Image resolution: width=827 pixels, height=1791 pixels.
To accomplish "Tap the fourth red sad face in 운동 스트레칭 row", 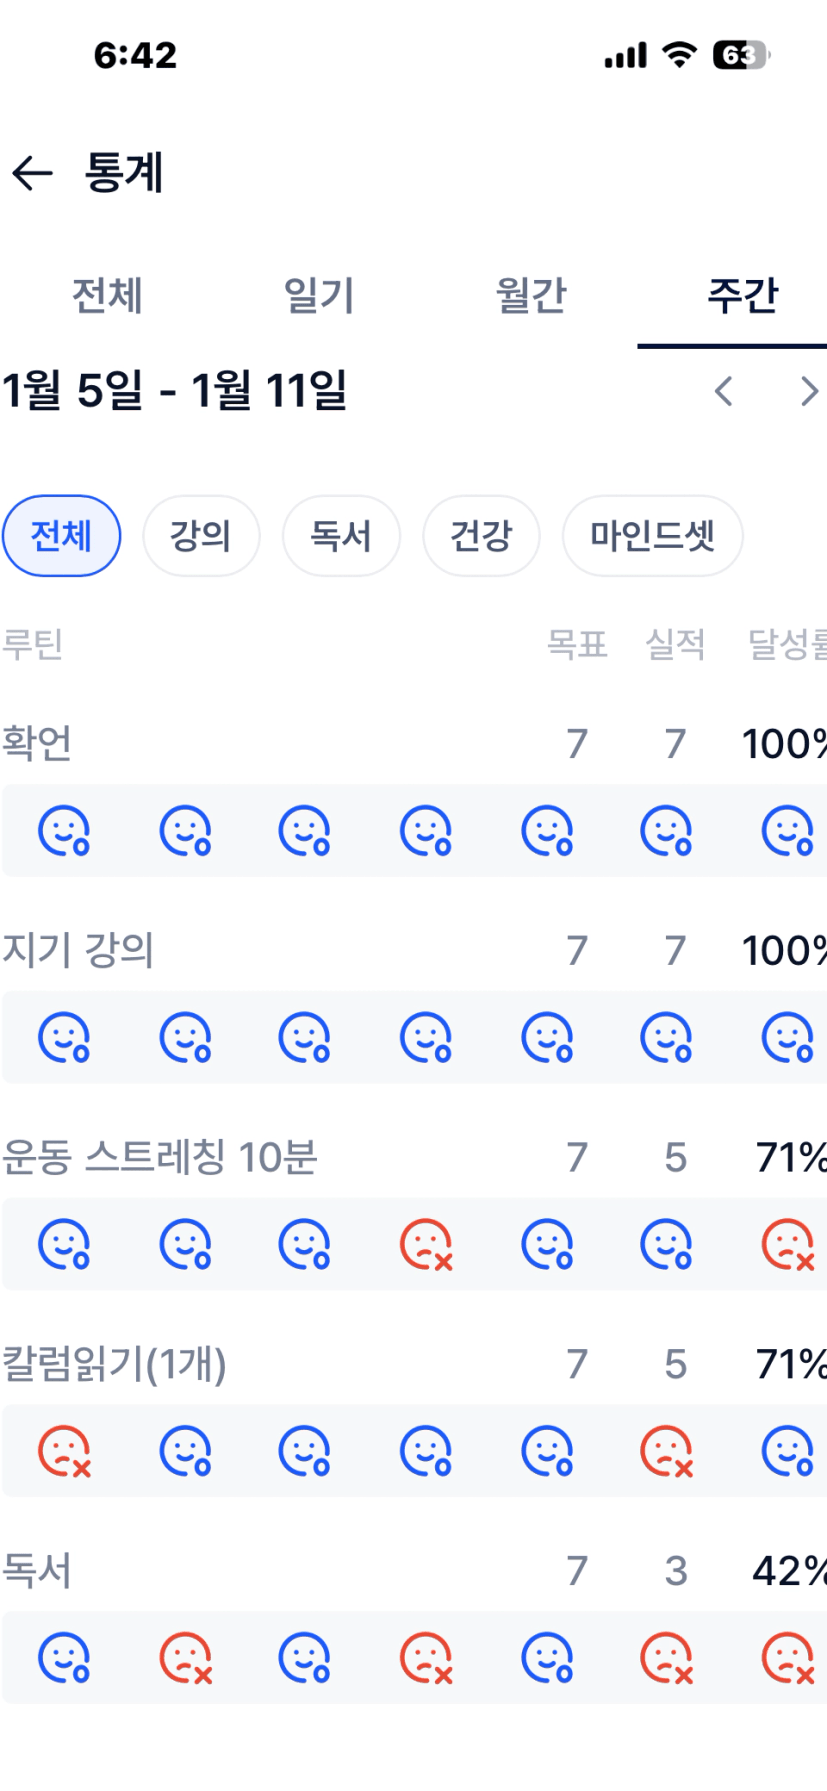I will (x=426, y=1245).
